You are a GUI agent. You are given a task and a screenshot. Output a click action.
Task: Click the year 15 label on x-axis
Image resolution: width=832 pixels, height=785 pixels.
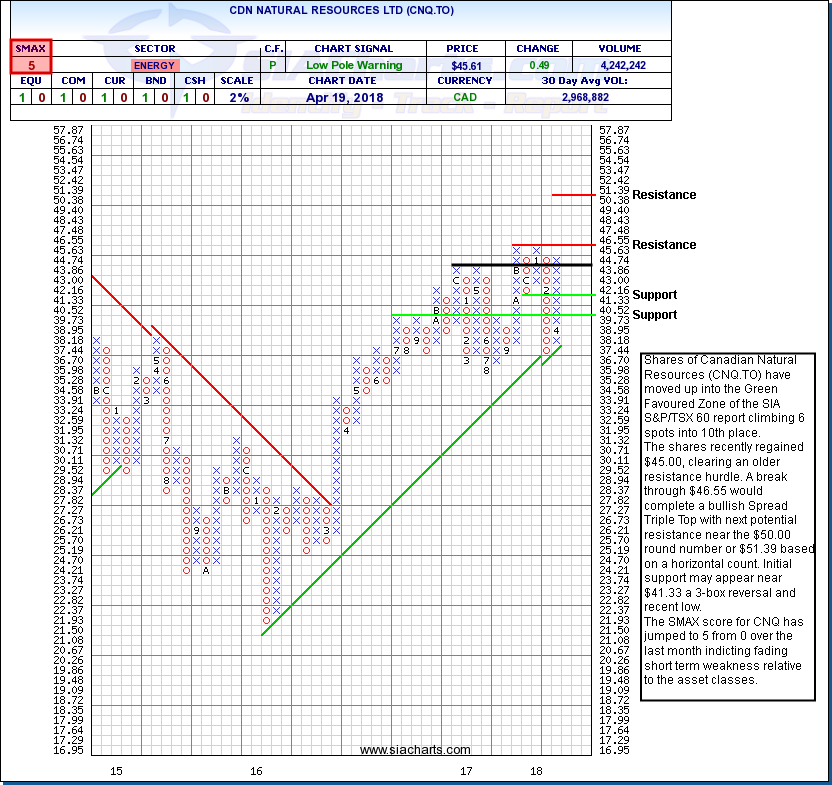tap(116, 771)
